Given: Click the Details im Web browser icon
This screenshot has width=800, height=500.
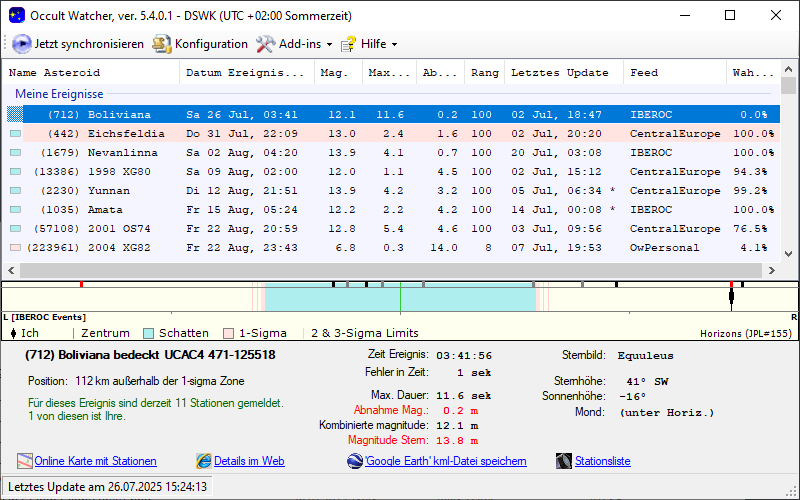Looking at the screenshot, I should tap(204, 461).
